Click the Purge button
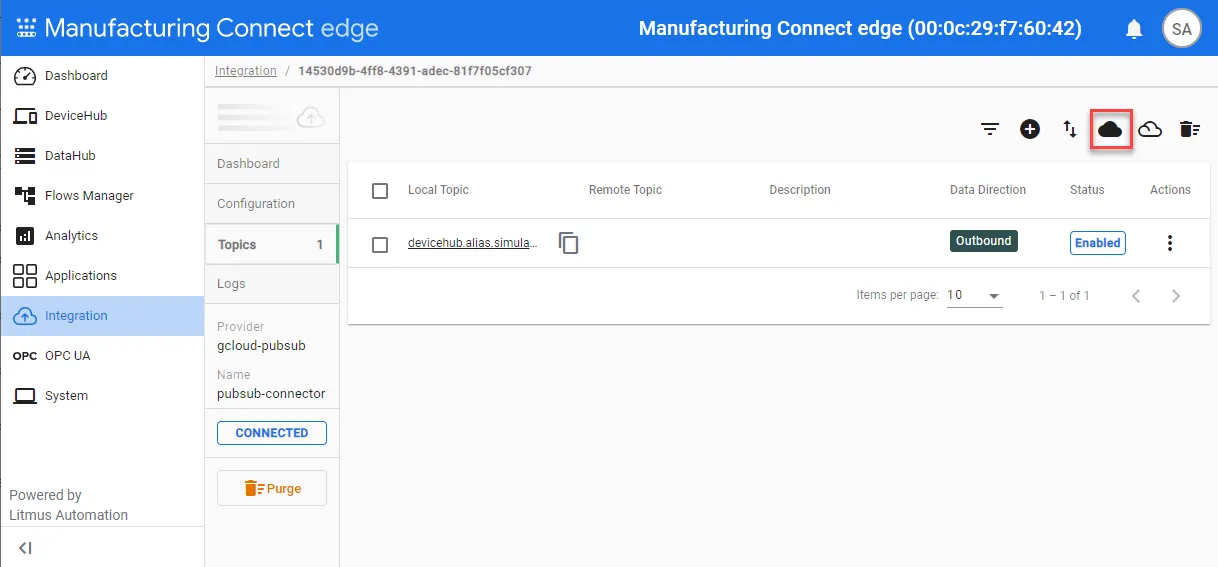1218x567 pixels. click(272, 488)
